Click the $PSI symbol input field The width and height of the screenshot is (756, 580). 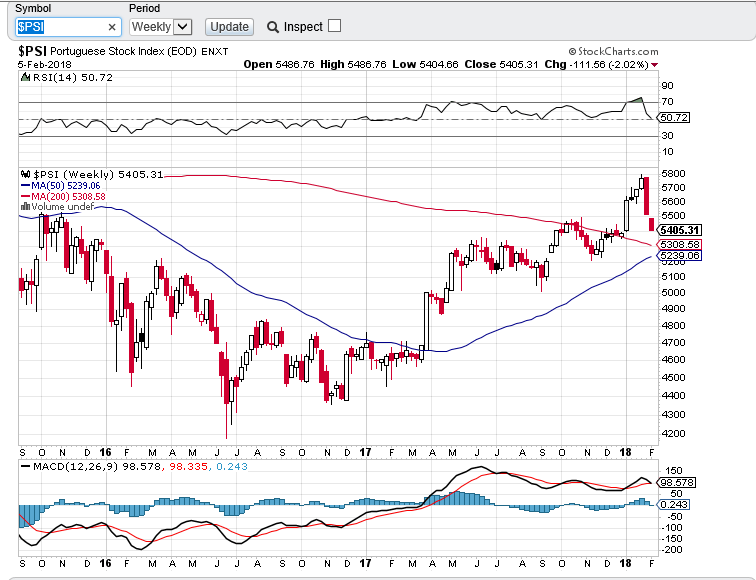[x=68, y=27]
